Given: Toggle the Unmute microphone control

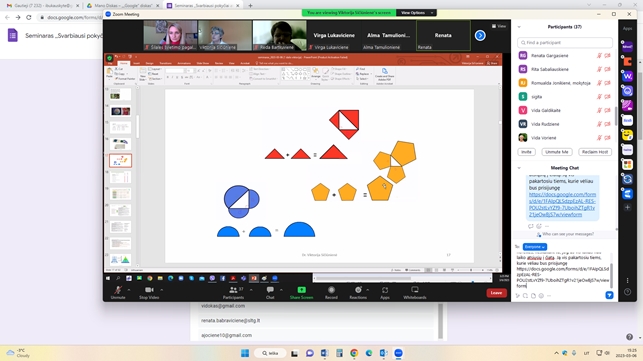Looking at the screenshot, I should click(x=118, y=290).
